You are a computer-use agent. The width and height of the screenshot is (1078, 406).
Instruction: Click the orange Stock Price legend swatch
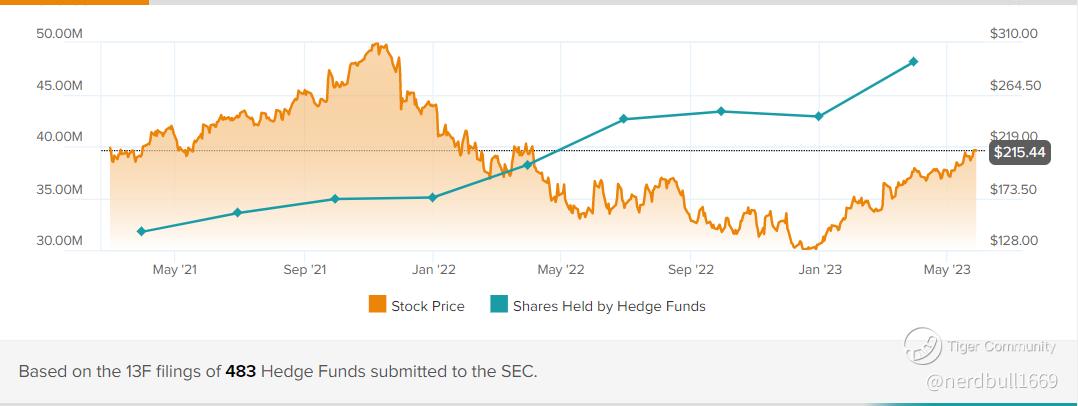coord(378,305)
